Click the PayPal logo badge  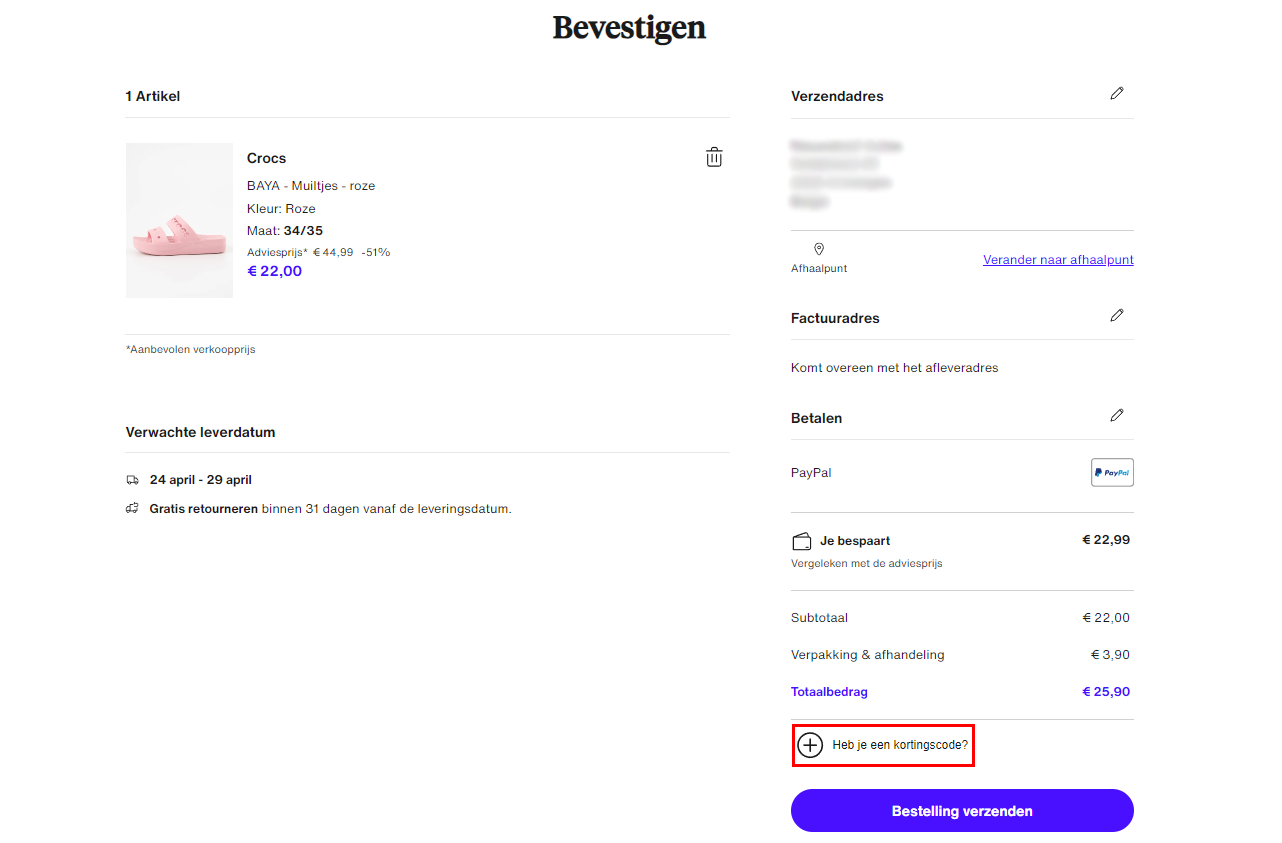click(x=1112, y=472)
